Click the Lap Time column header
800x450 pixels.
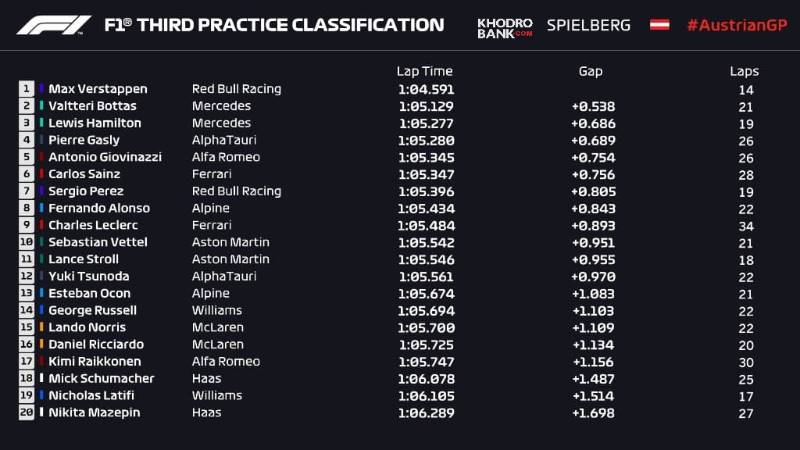tap(424, 71)
